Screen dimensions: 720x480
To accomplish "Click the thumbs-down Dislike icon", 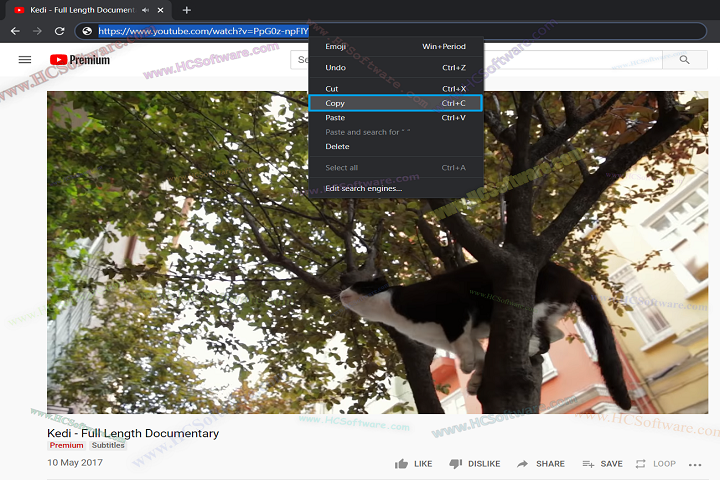I will (x=455, y=464).
